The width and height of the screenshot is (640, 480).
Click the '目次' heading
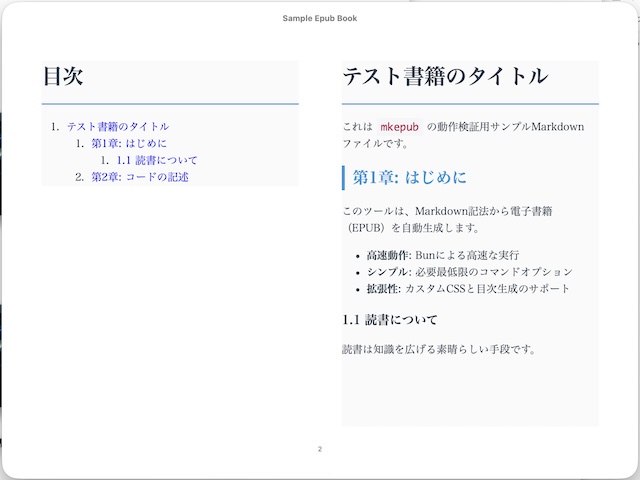pos(63,76)
